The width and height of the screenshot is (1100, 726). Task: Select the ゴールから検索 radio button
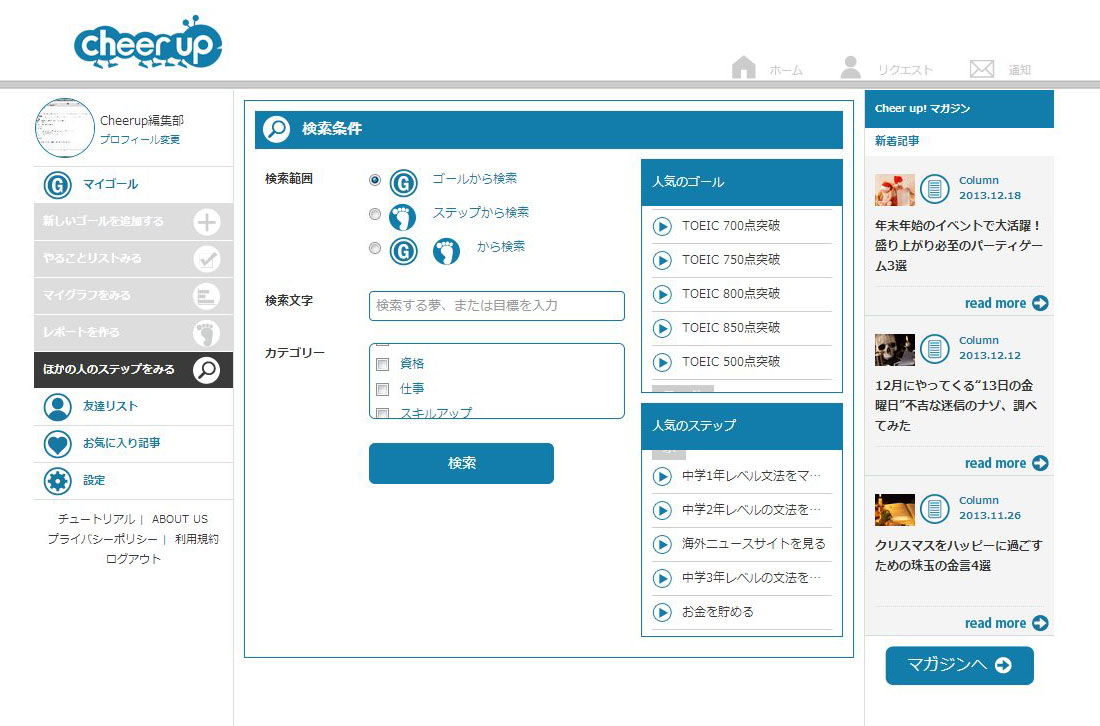(x=375, y=181)
